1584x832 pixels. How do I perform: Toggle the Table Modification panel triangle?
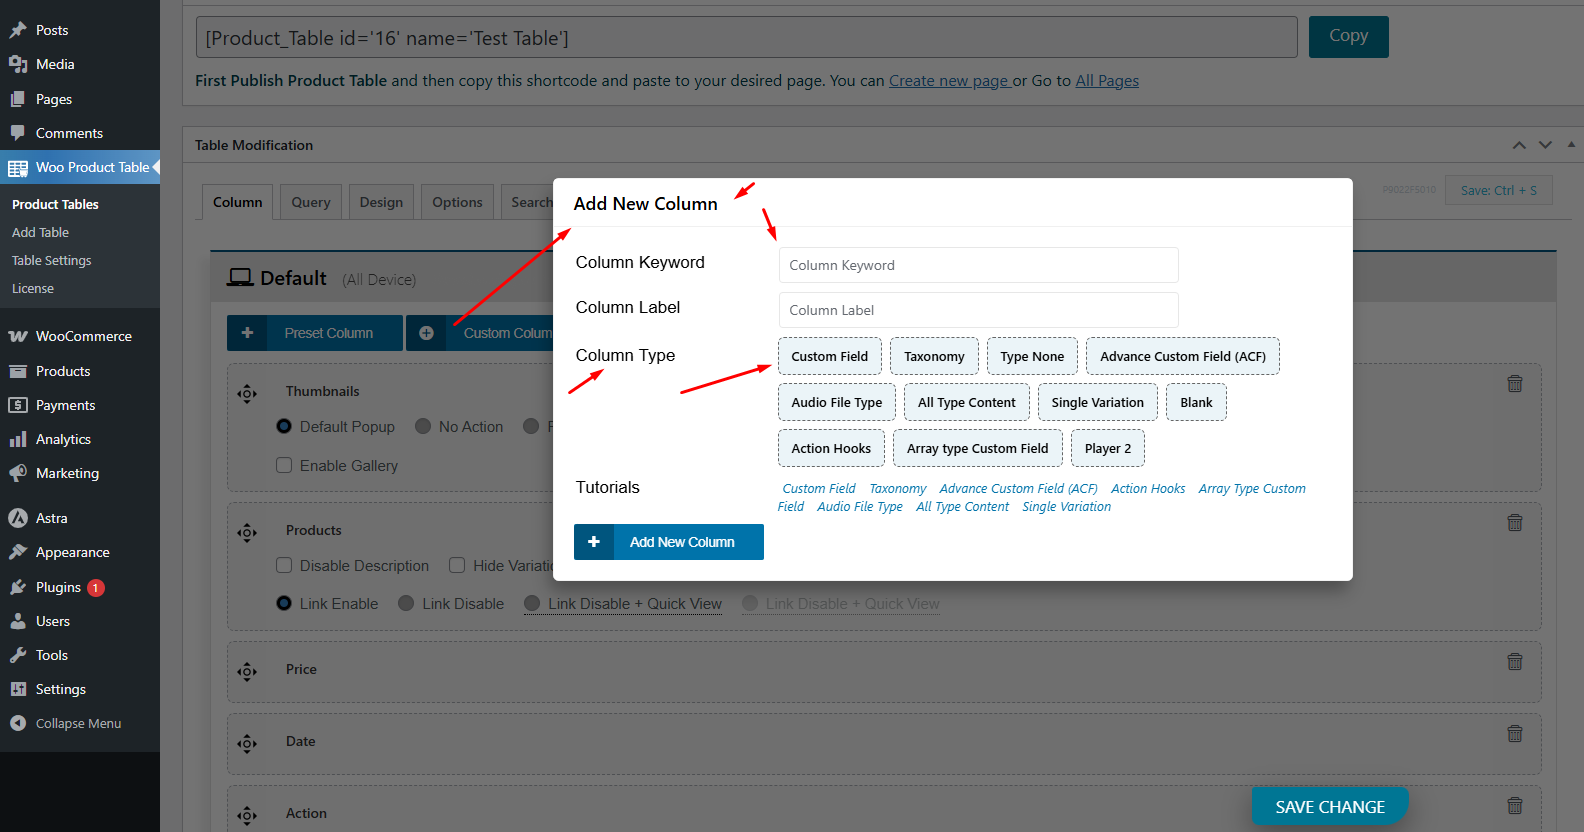[1571, 144]
